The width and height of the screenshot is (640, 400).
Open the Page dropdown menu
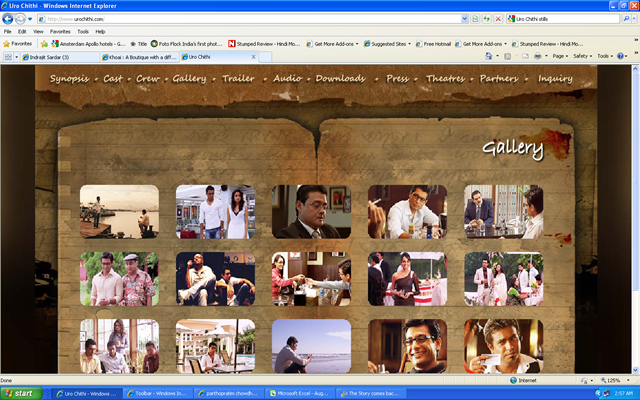point(560,56)
